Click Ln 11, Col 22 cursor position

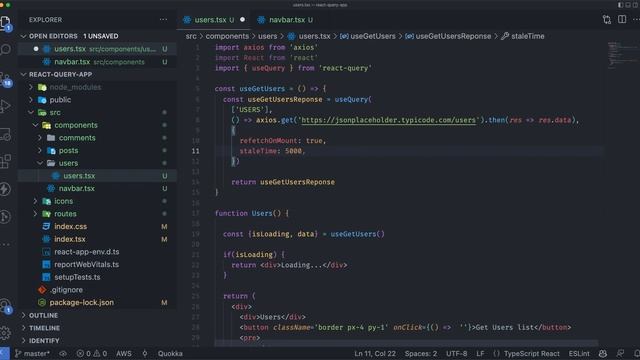click(375, 353)
